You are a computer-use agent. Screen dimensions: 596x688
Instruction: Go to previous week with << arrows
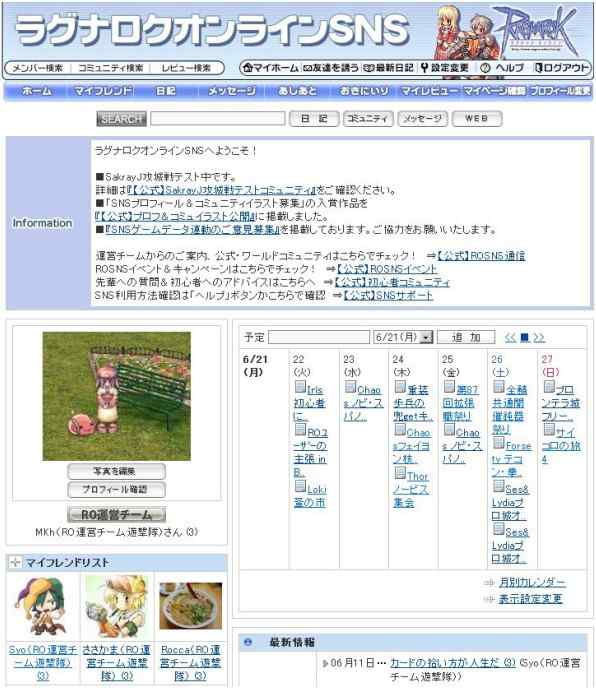pyautogui.click(x=510, y=337)
